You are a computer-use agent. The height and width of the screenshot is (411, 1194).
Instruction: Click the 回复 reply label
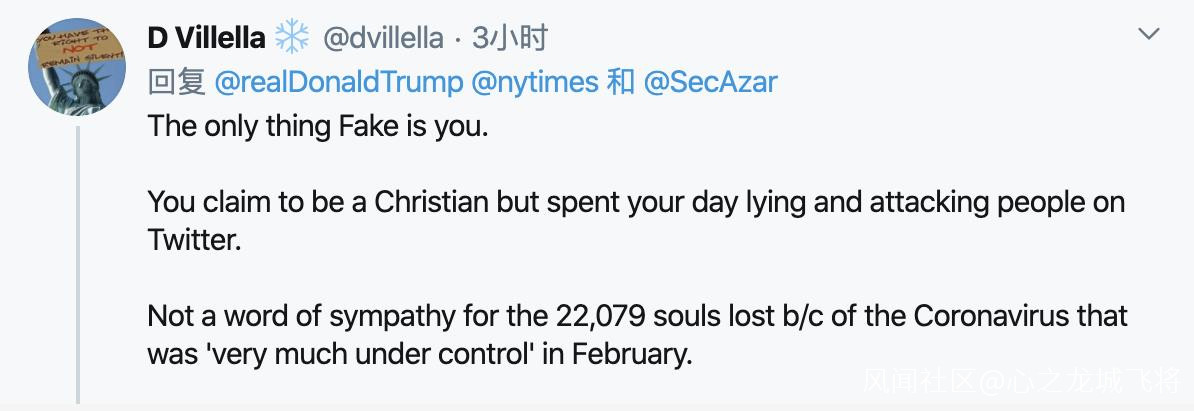click(176, 82)
